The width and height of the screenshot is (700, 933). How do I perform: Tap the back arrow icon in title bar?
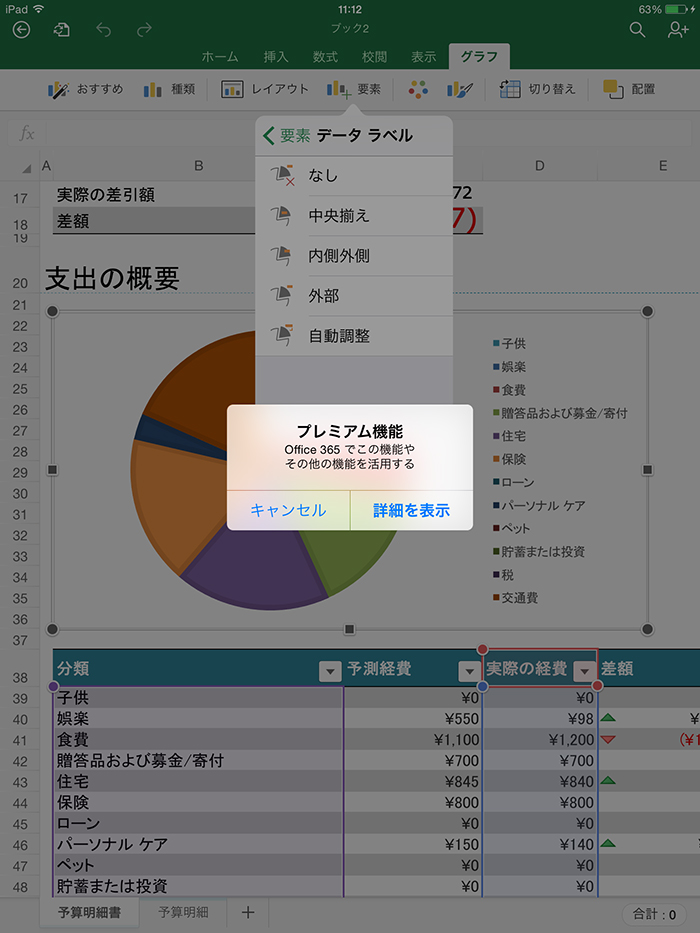coord(21,30)
